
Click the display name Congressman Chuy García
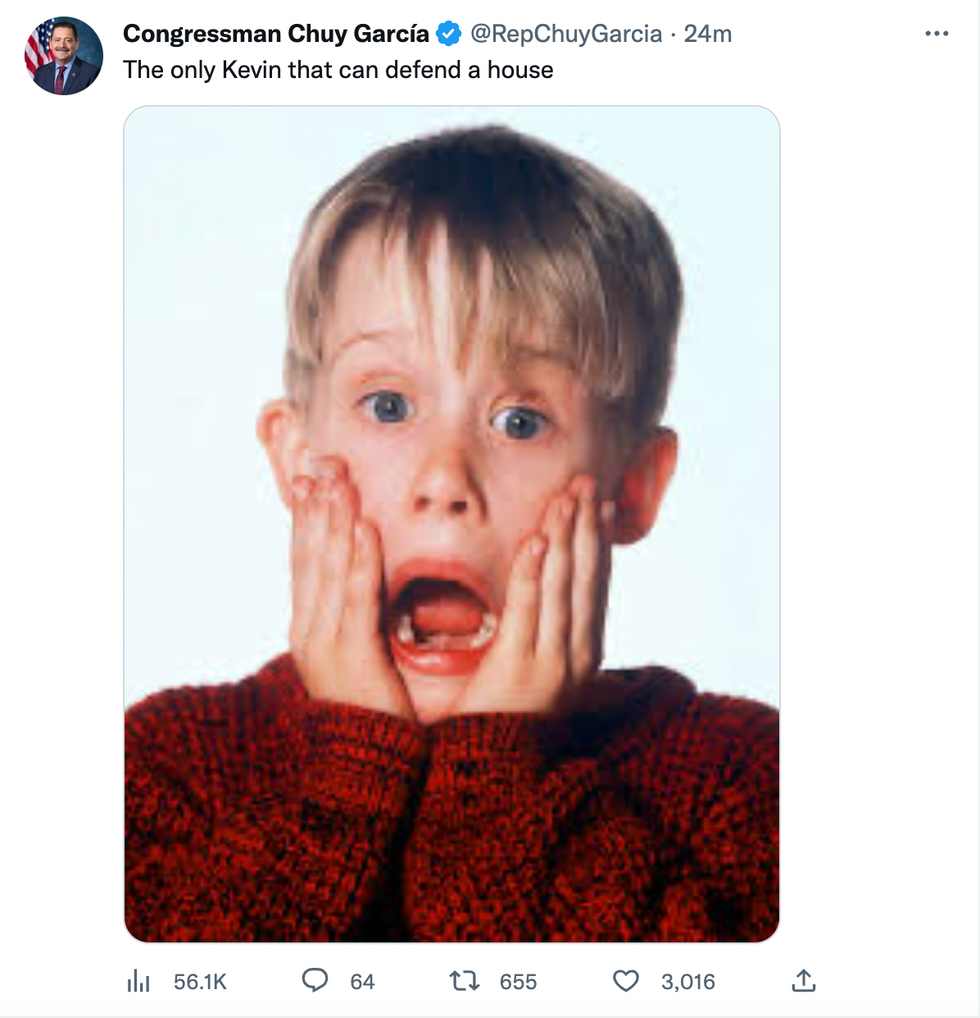(276, 34)
